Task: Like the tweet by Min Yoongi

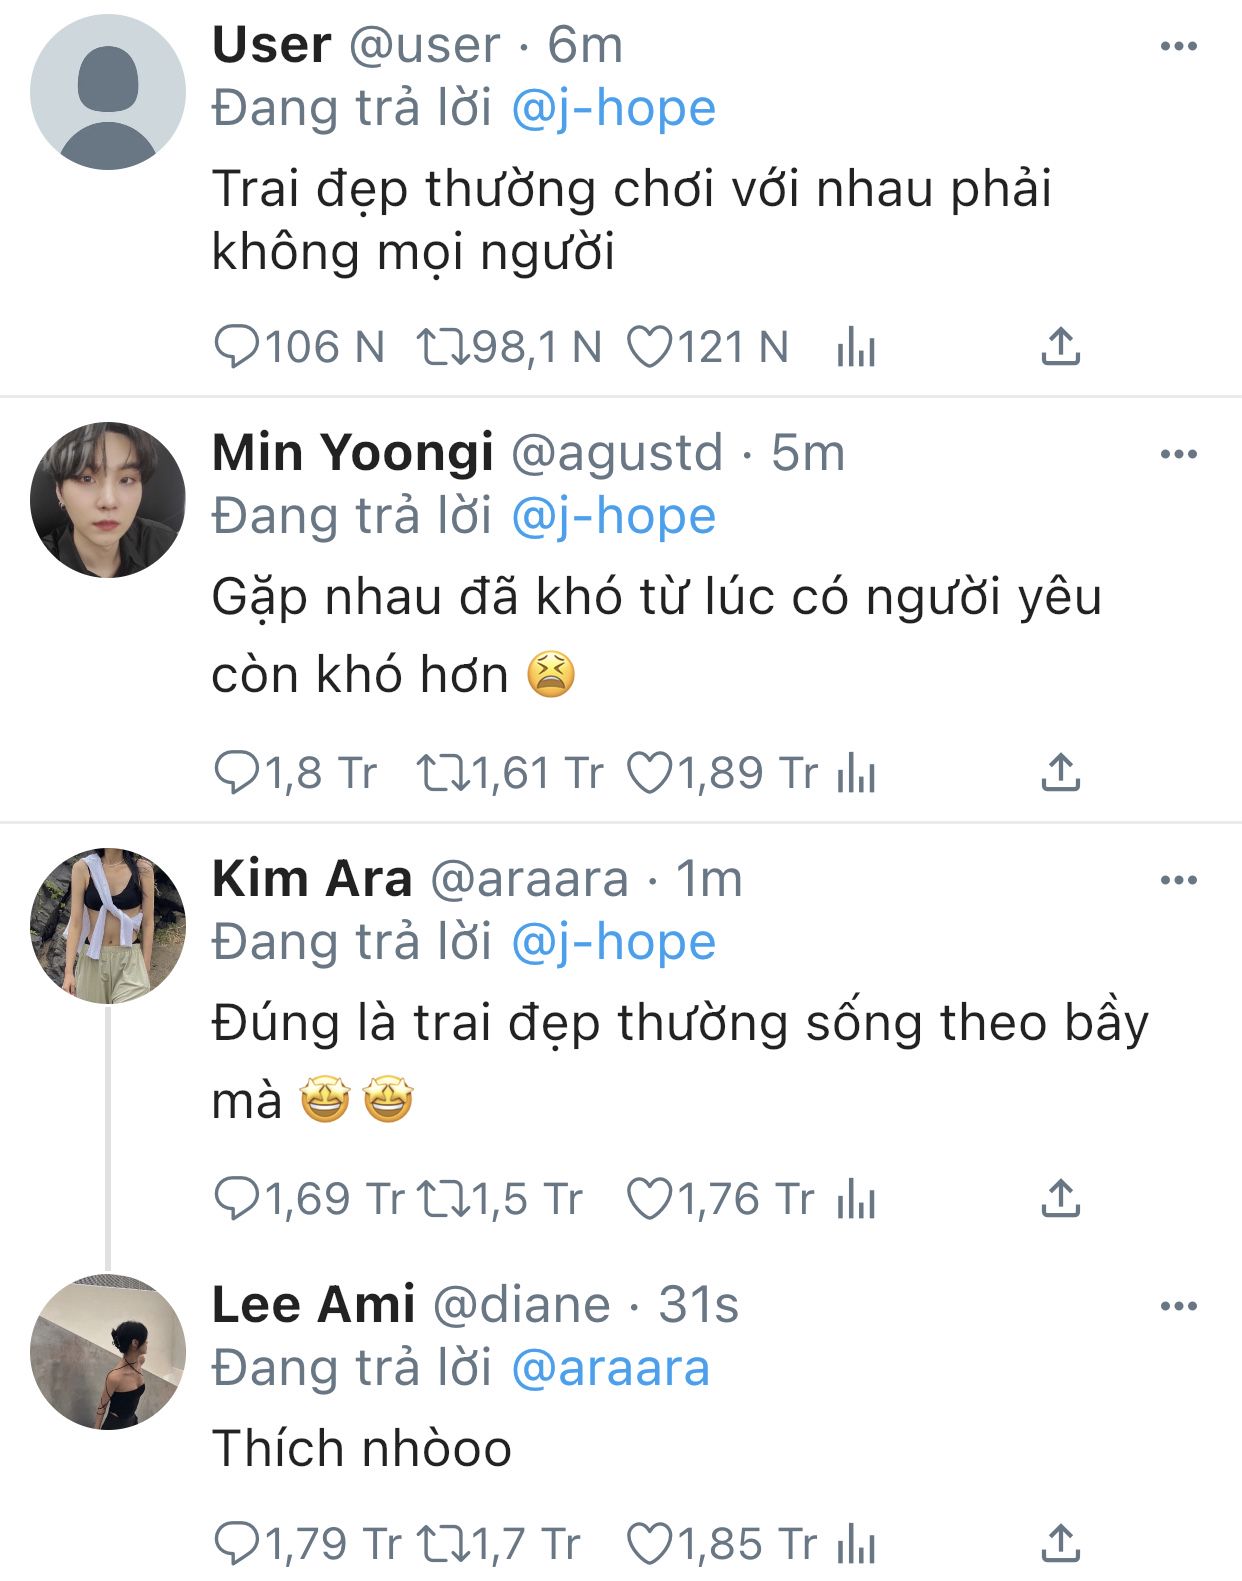Action: pyautogui.click(x=649, y=773)
